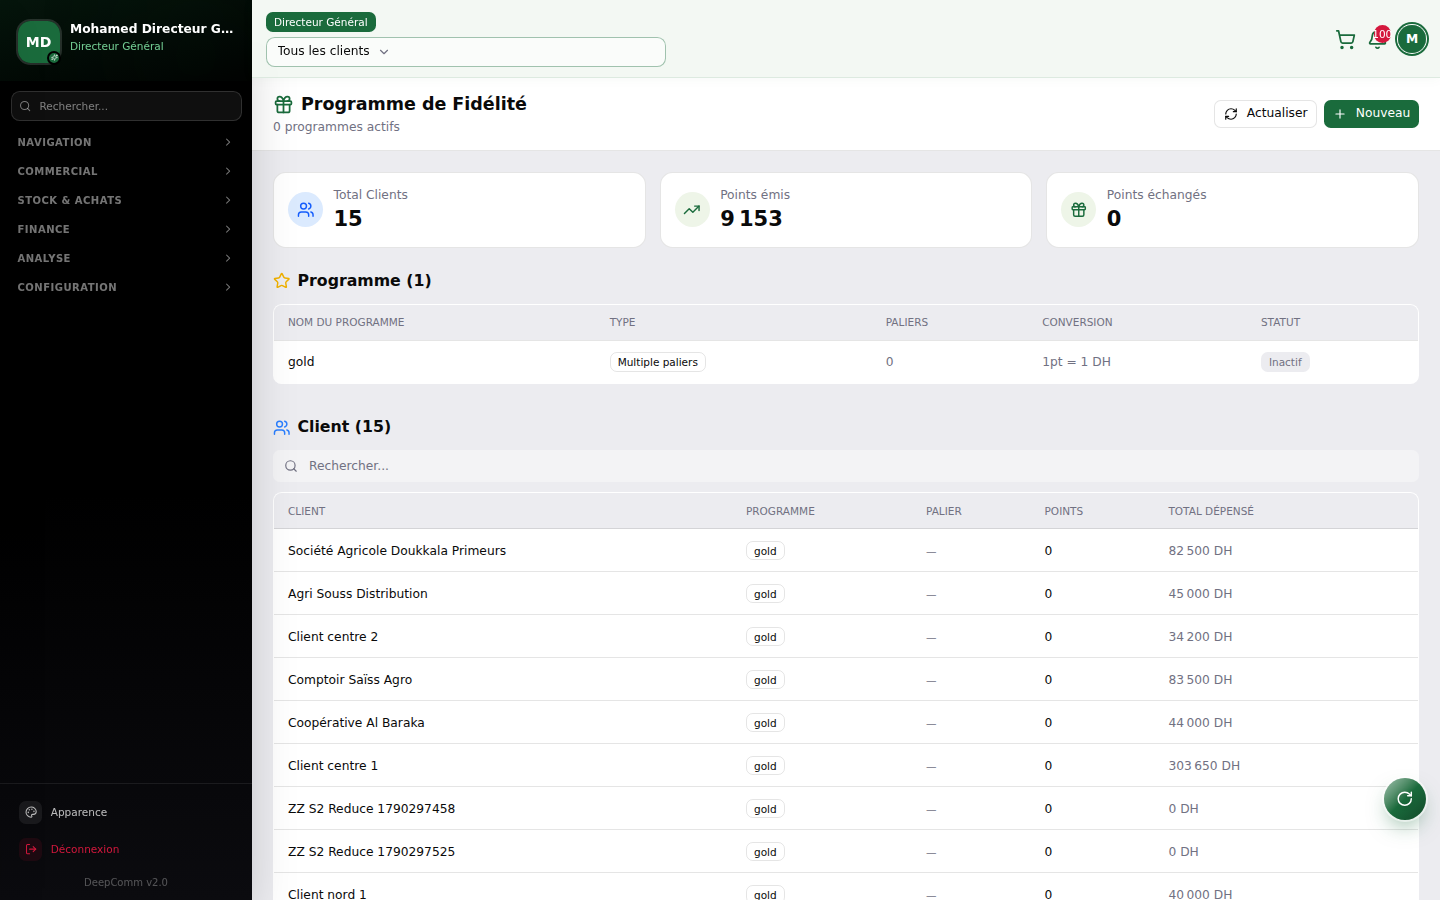This screenshot has width=1440, height=900.
Task: Expand the NAVIGATION sidebar section
Action: point(126,142)
